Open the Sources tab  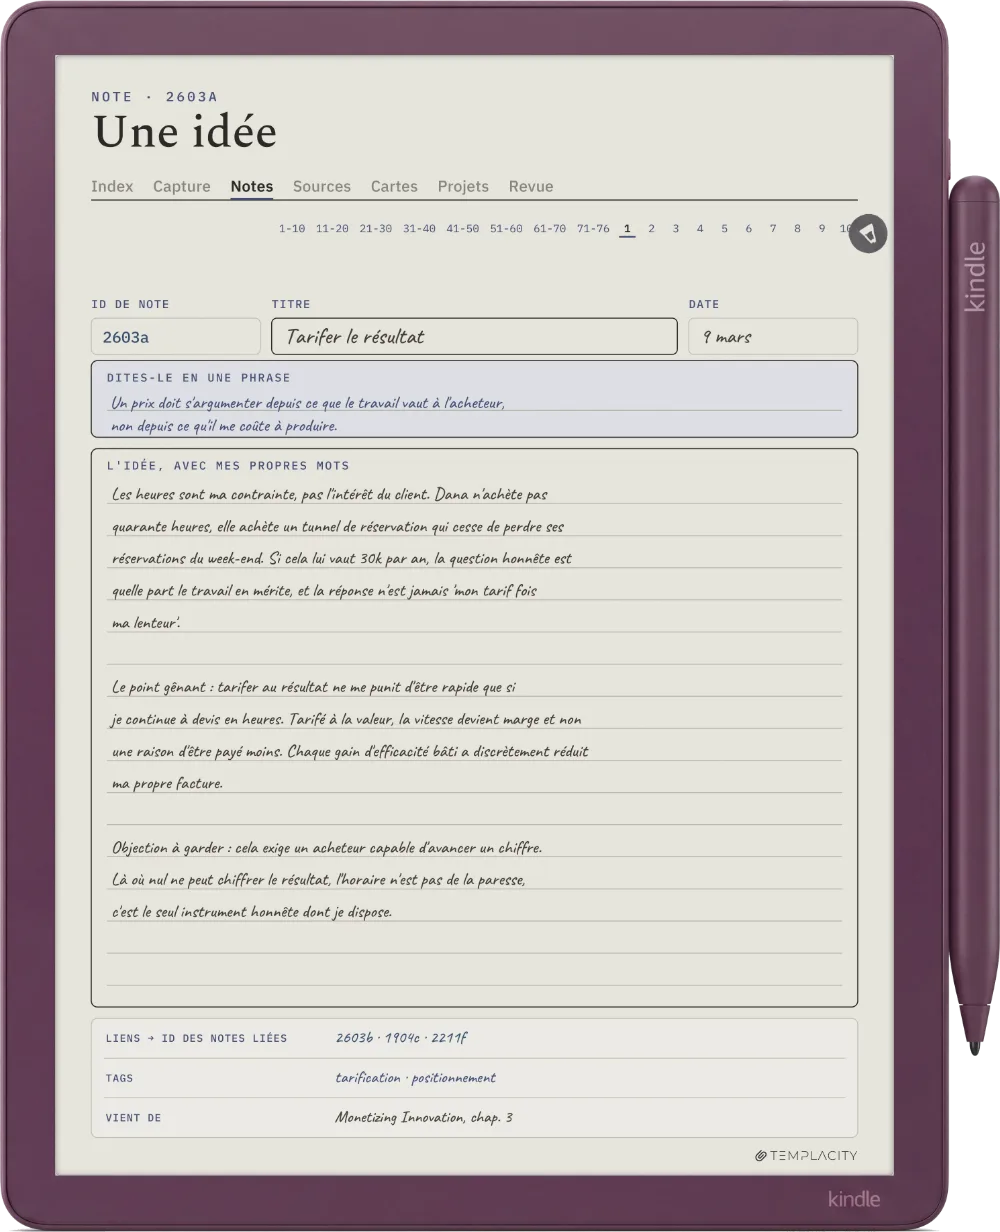tap(322, 186)
